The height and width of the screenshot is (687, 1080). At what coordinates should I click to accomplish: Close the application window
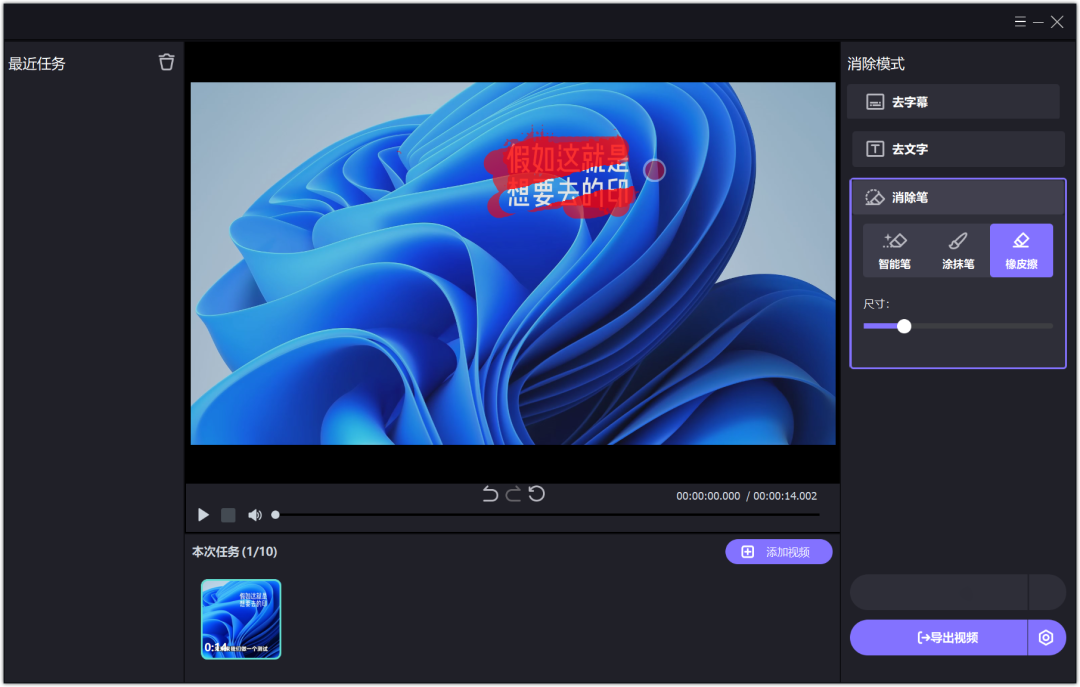tap(1057, 22)
